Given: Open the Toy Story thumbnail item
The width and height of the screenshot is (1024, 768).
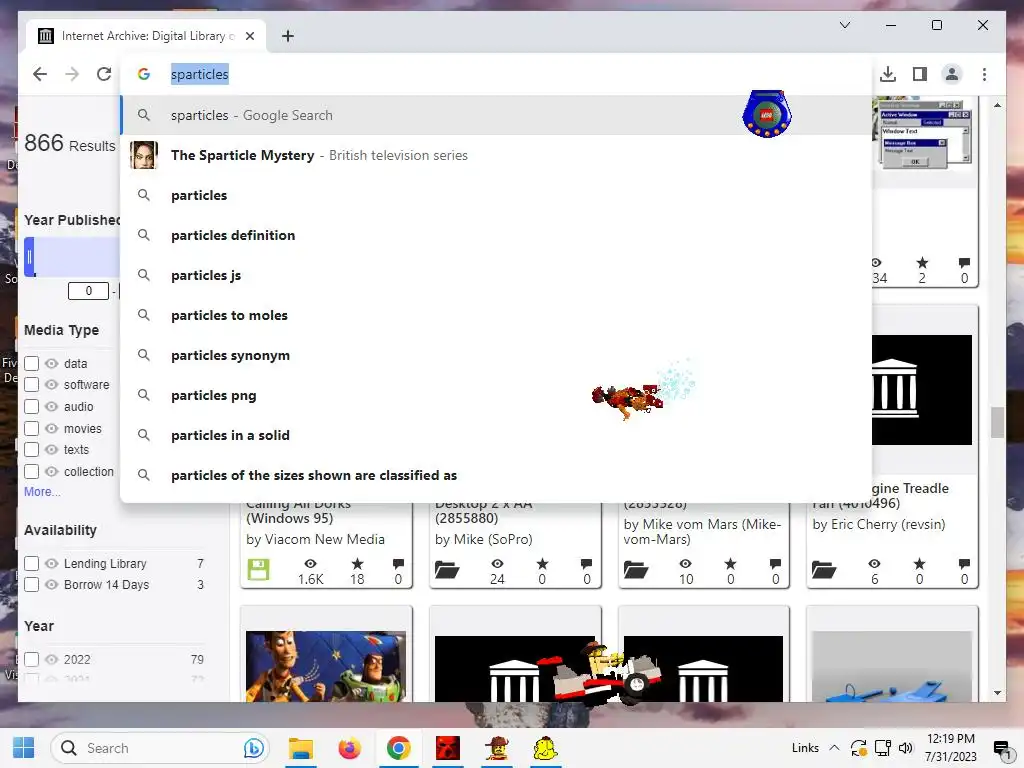Looking at the screenshot, I should 326,666.
